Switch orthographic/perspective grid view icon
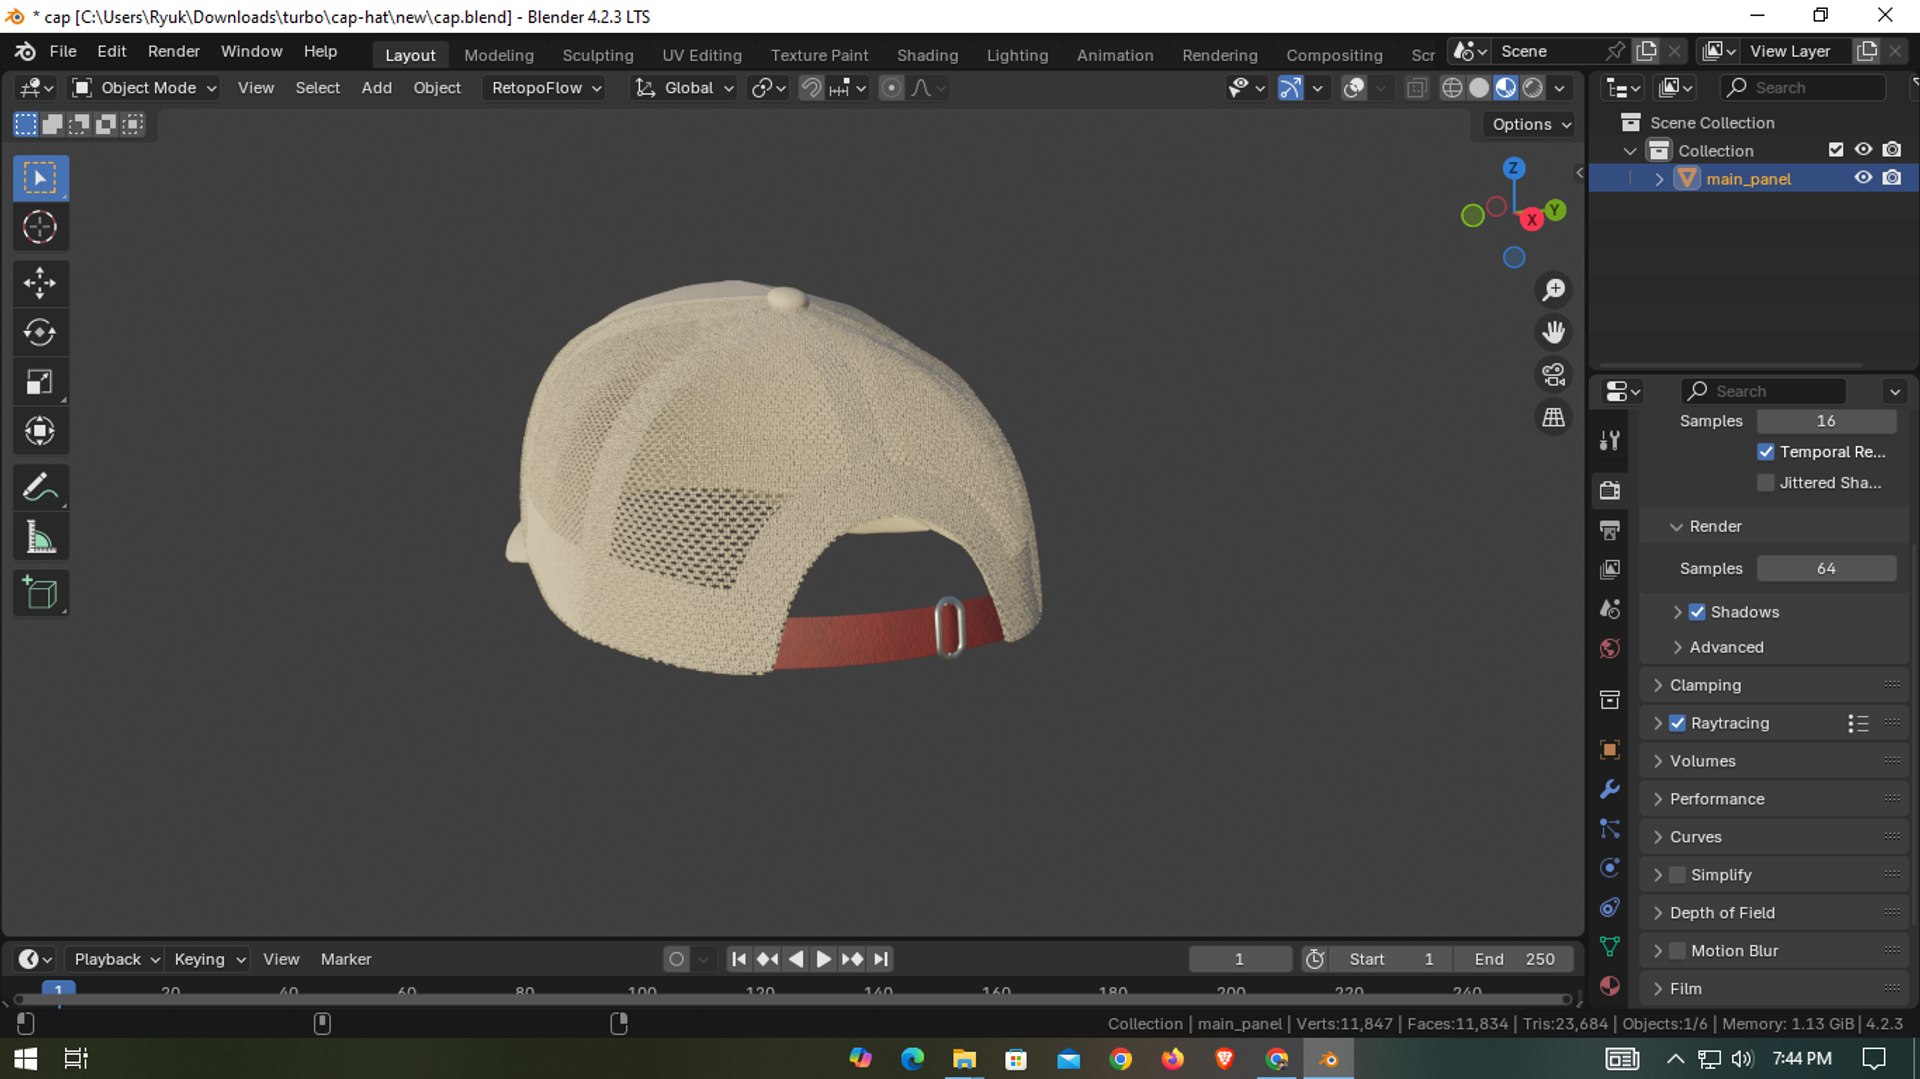 [x=1554, y=417]
